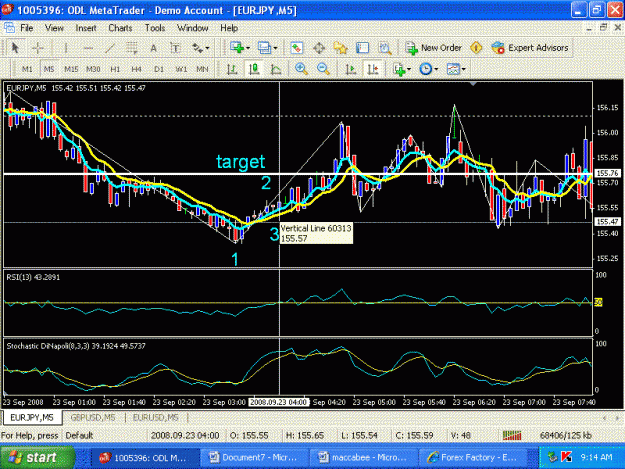625x469 pixels.
Task: Zoom in on the chart
Action: point(301,69)
